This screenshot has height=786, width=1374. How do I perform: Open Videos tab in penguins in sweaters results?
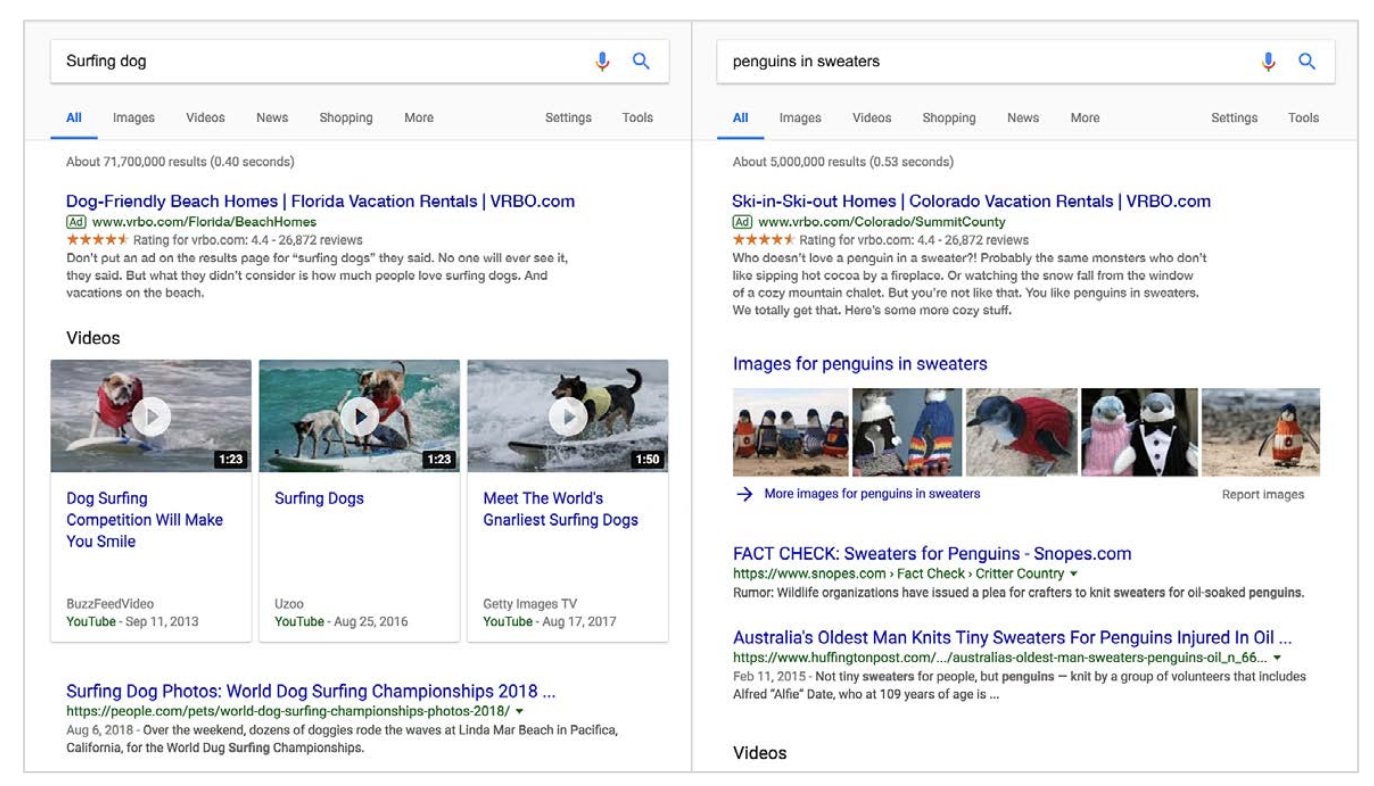872,118
